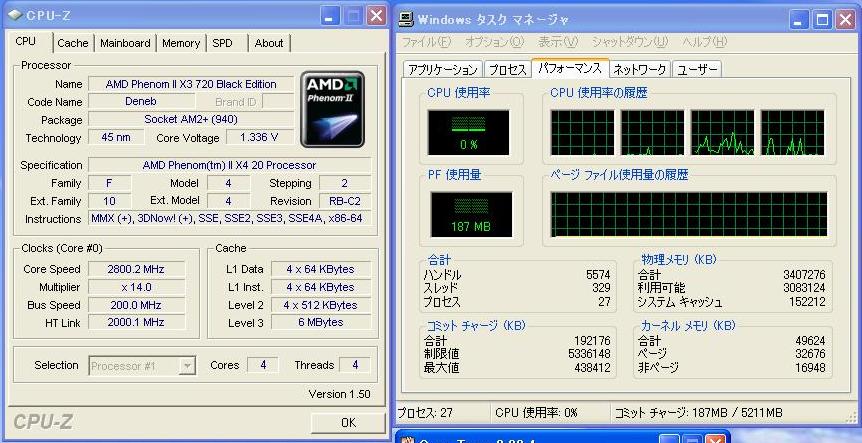862x443 pixels.
Task: Minimize the Task Manager window
Action: tap(800, 20)
